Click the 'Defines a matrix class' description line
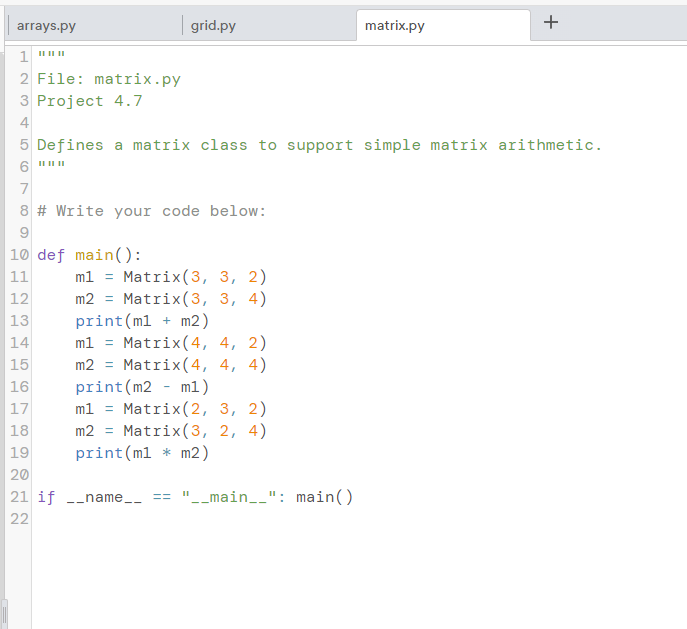687x629 pixels. pos(319,145)
